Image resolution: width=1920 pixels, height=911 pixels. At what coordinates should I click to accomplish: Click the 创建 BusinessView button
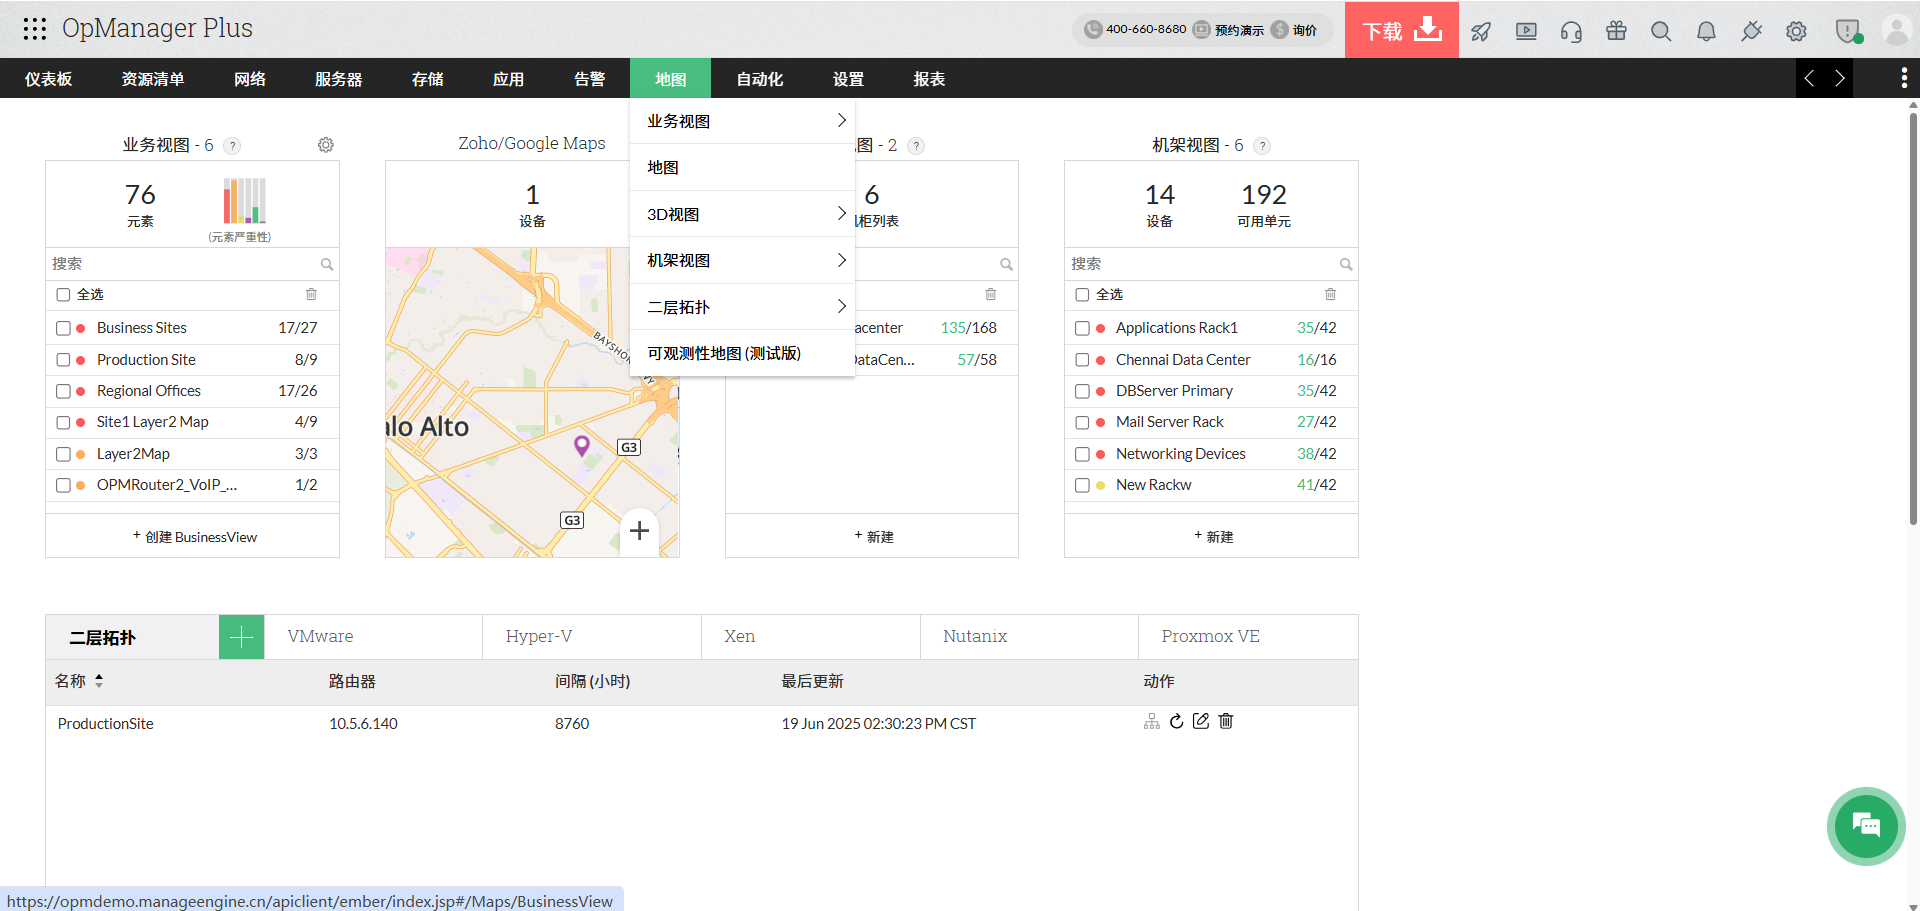[x=196, y=536]
